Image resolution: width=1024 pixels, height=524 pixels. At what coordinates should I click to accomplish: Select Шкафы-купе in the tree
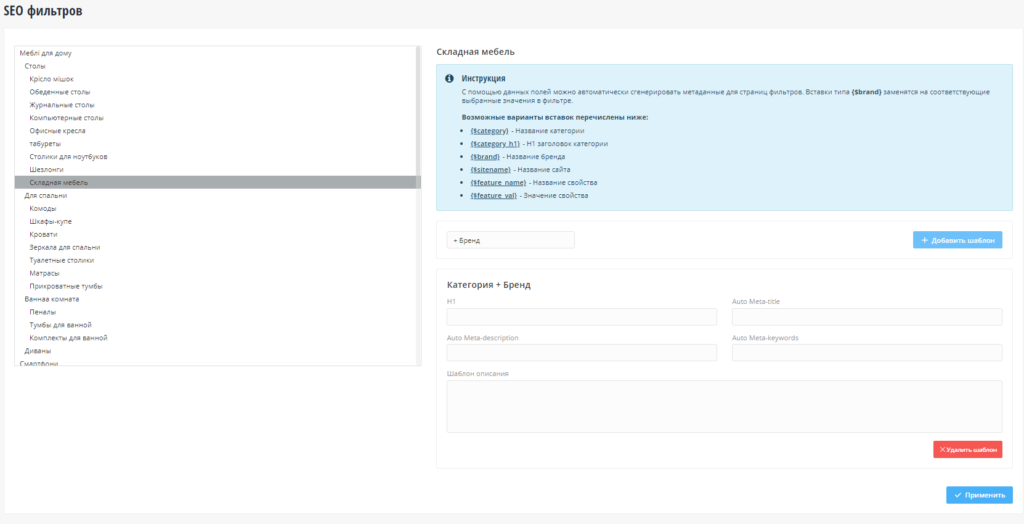click(51, 221)
